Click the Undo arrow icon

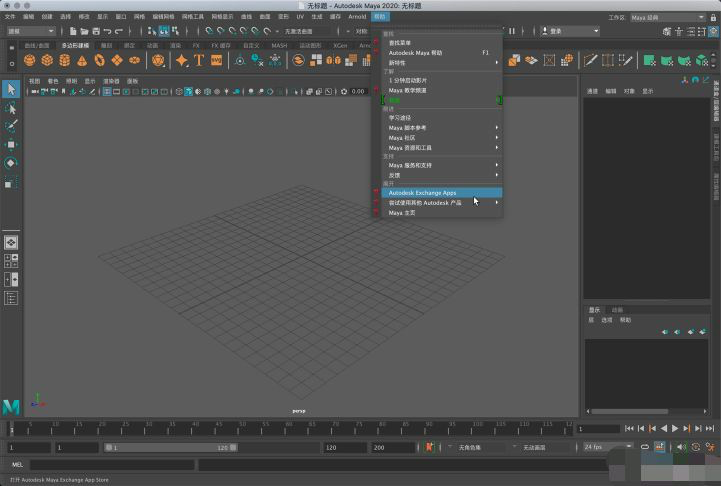107,31
